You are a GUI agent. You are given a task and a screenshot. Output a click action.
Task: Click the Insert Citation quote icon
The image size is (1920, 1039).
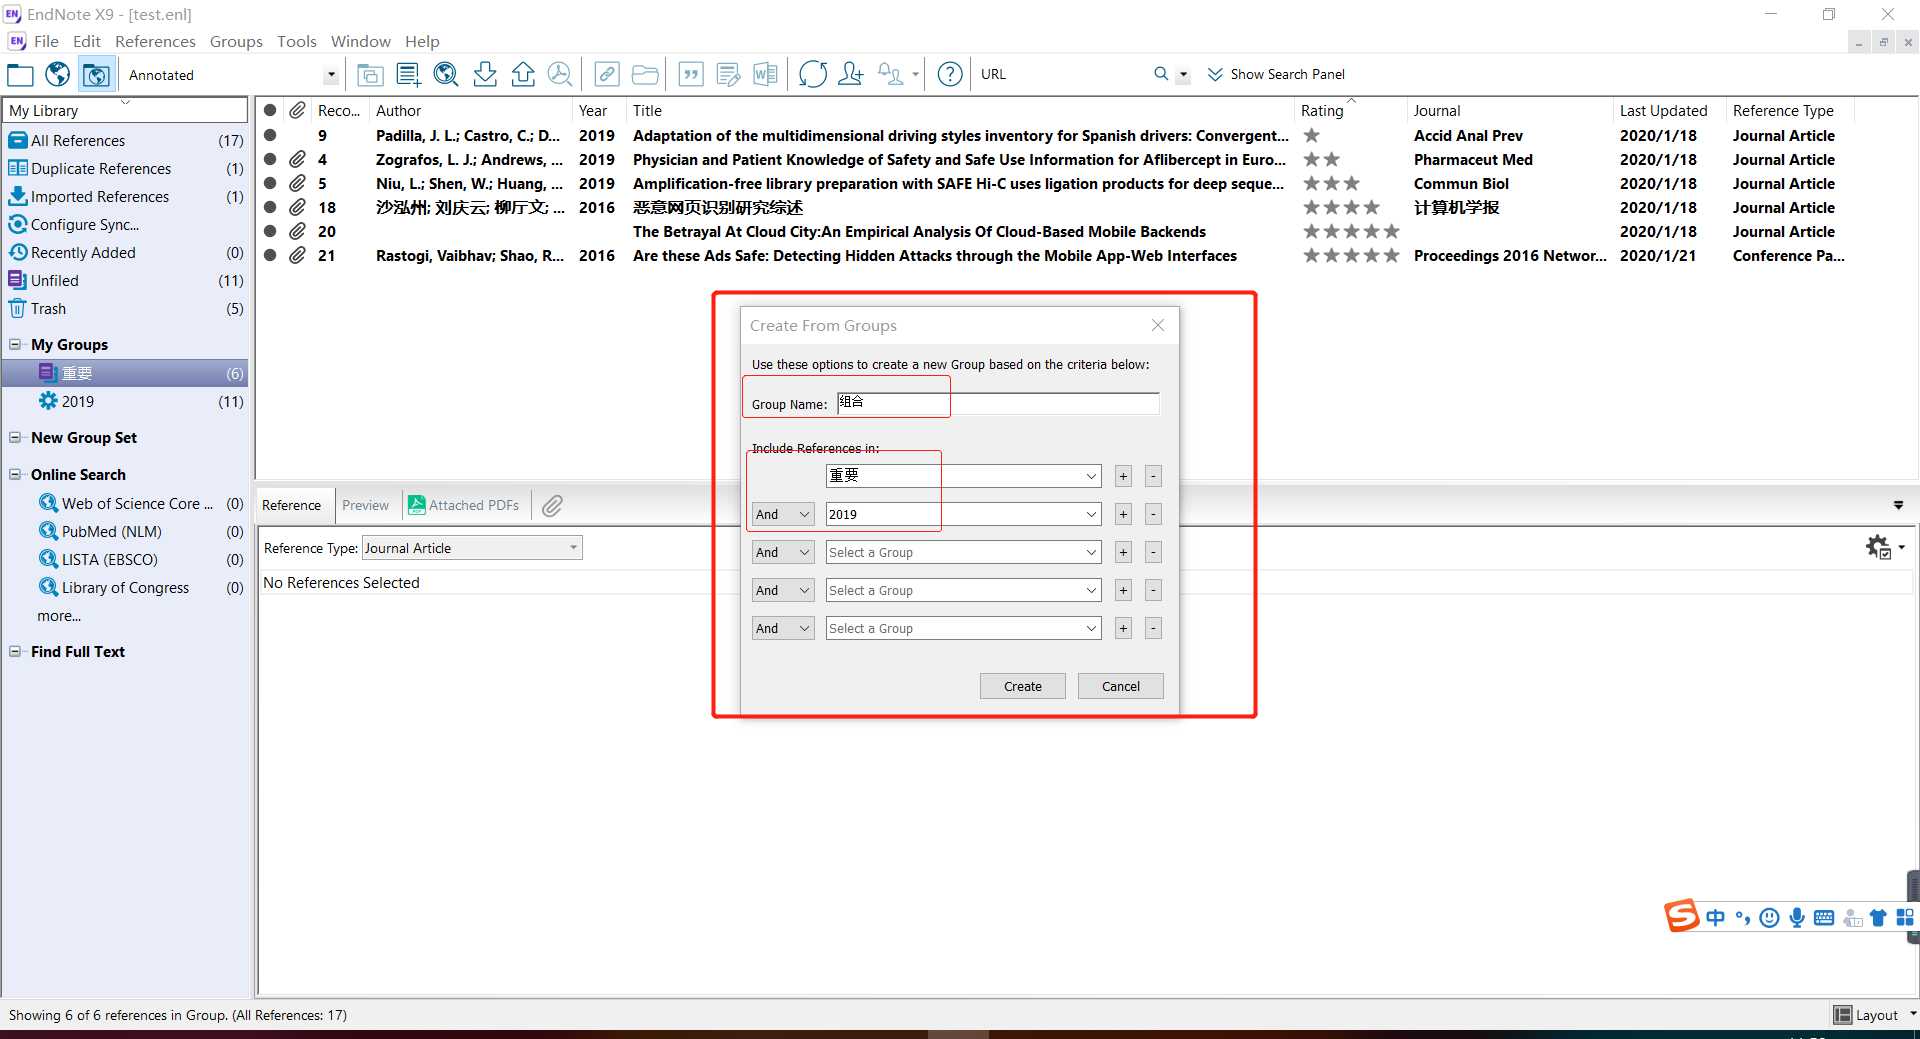691,74
